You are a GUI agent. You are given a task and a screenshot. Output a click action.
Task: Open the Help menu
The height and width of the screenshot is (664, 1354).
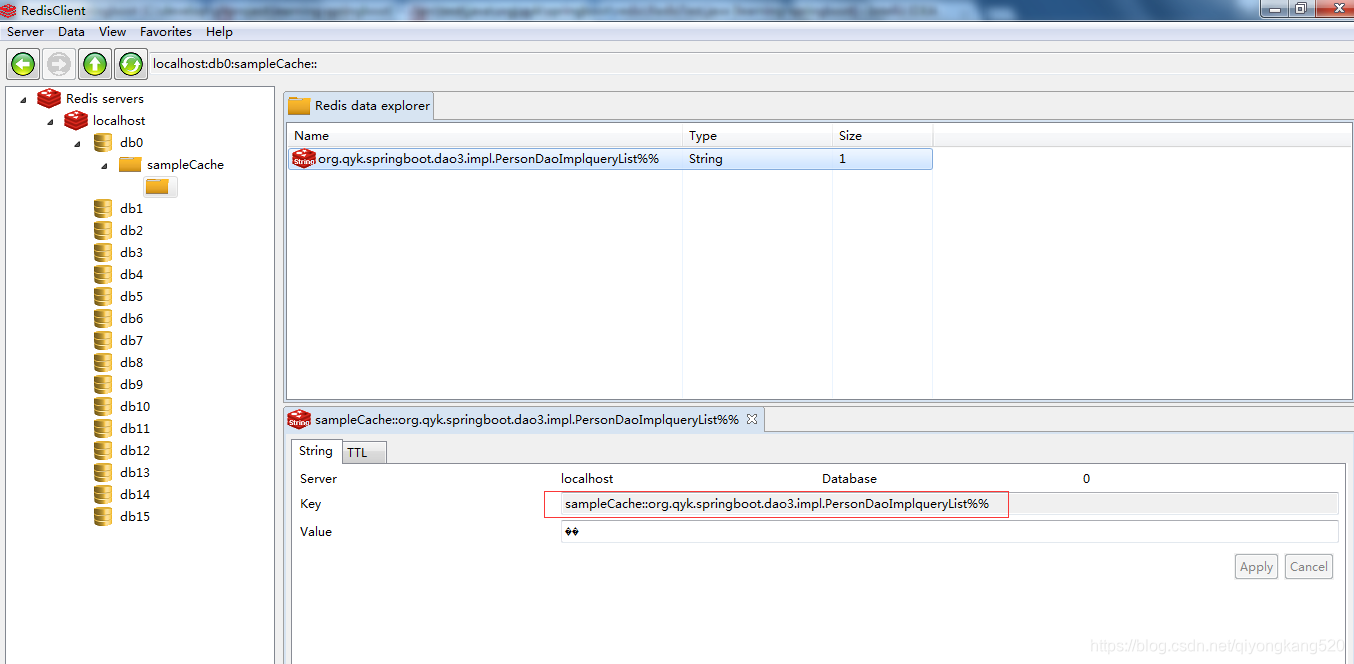click(219, 32)
